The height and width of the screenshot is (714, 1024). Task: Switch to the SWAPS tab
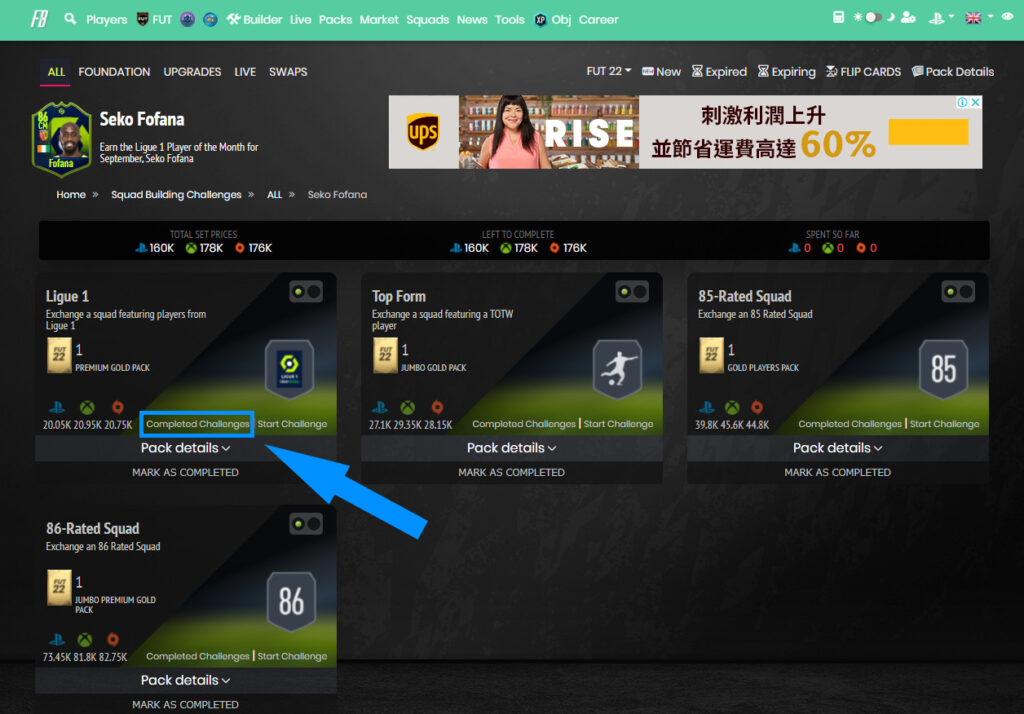pos(288,72)
